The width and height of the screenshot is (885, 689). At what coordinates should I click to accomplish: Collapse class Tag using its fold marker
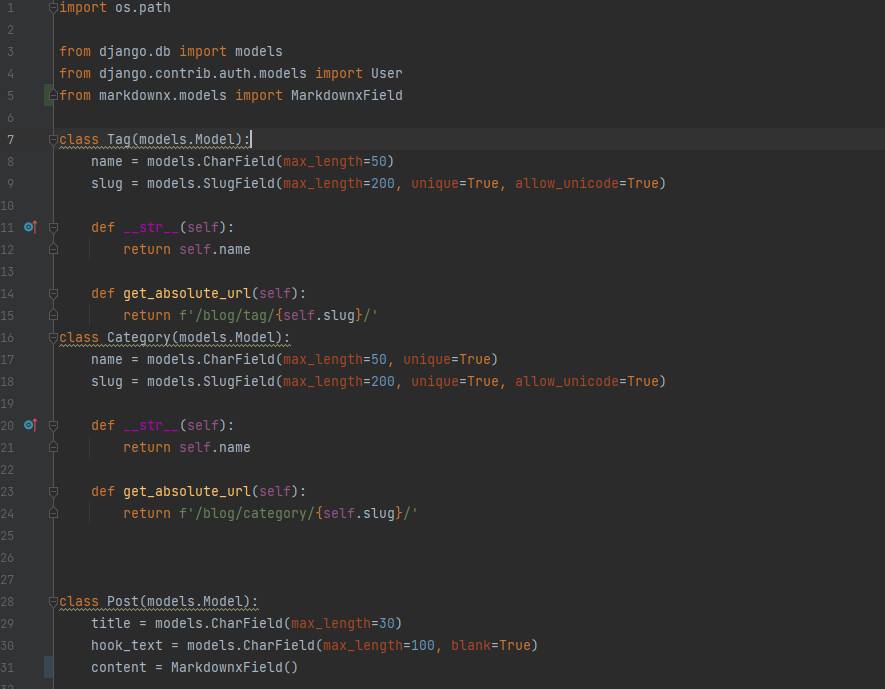pyautogui.click(x=53, y=139)
